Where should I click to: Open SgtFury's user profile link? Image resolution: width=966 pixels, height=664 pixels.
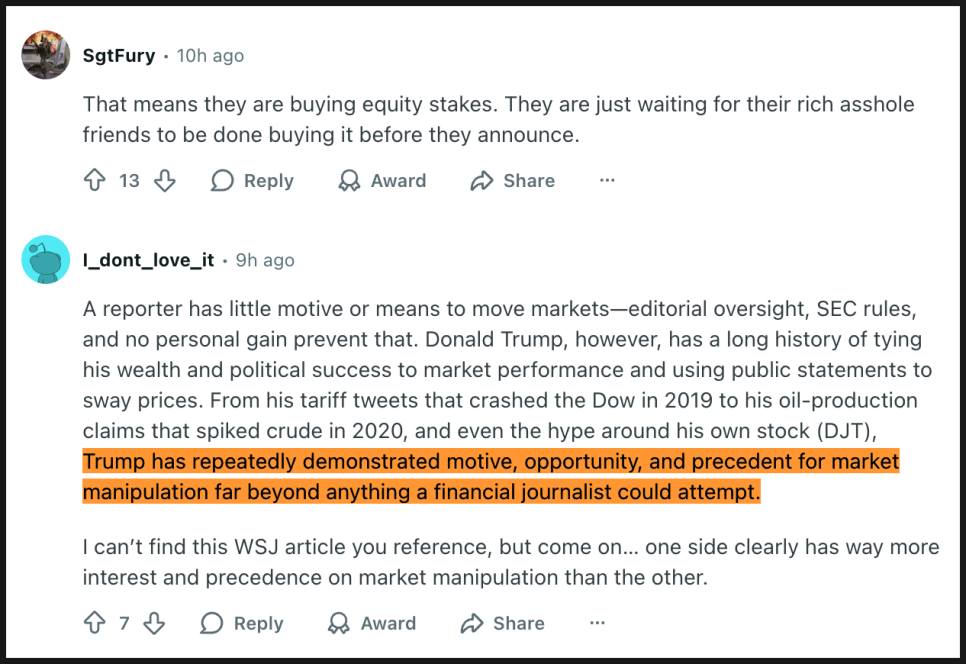(119, 56)
